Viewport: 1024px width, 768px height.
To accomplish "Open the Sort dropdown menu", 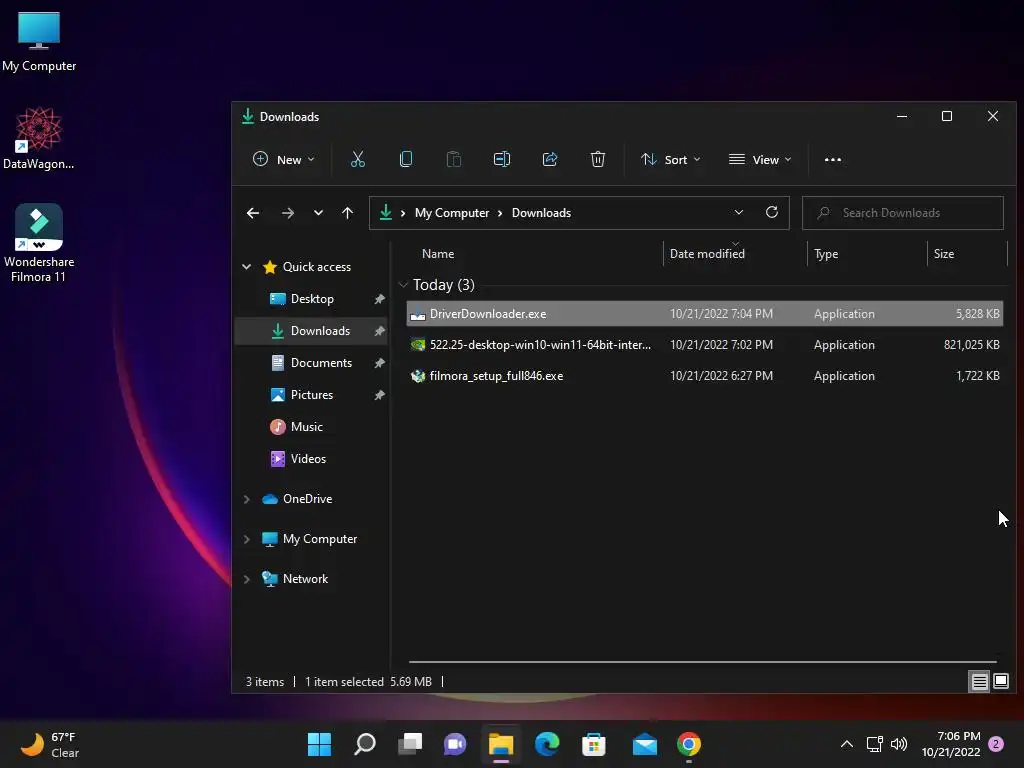I will tap(670, 159).
